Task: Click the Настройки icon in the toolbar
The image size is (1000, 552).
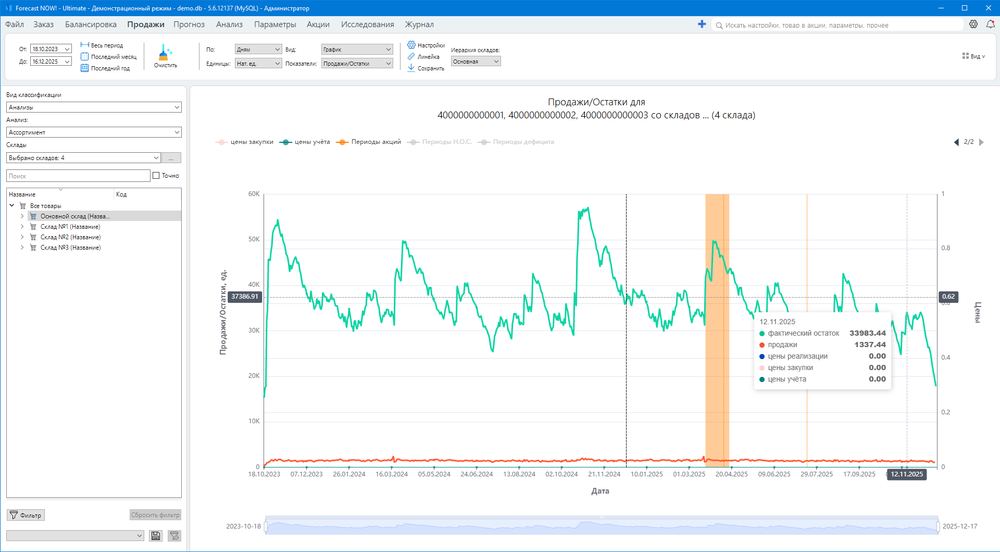Action: [x=411, y=46]
